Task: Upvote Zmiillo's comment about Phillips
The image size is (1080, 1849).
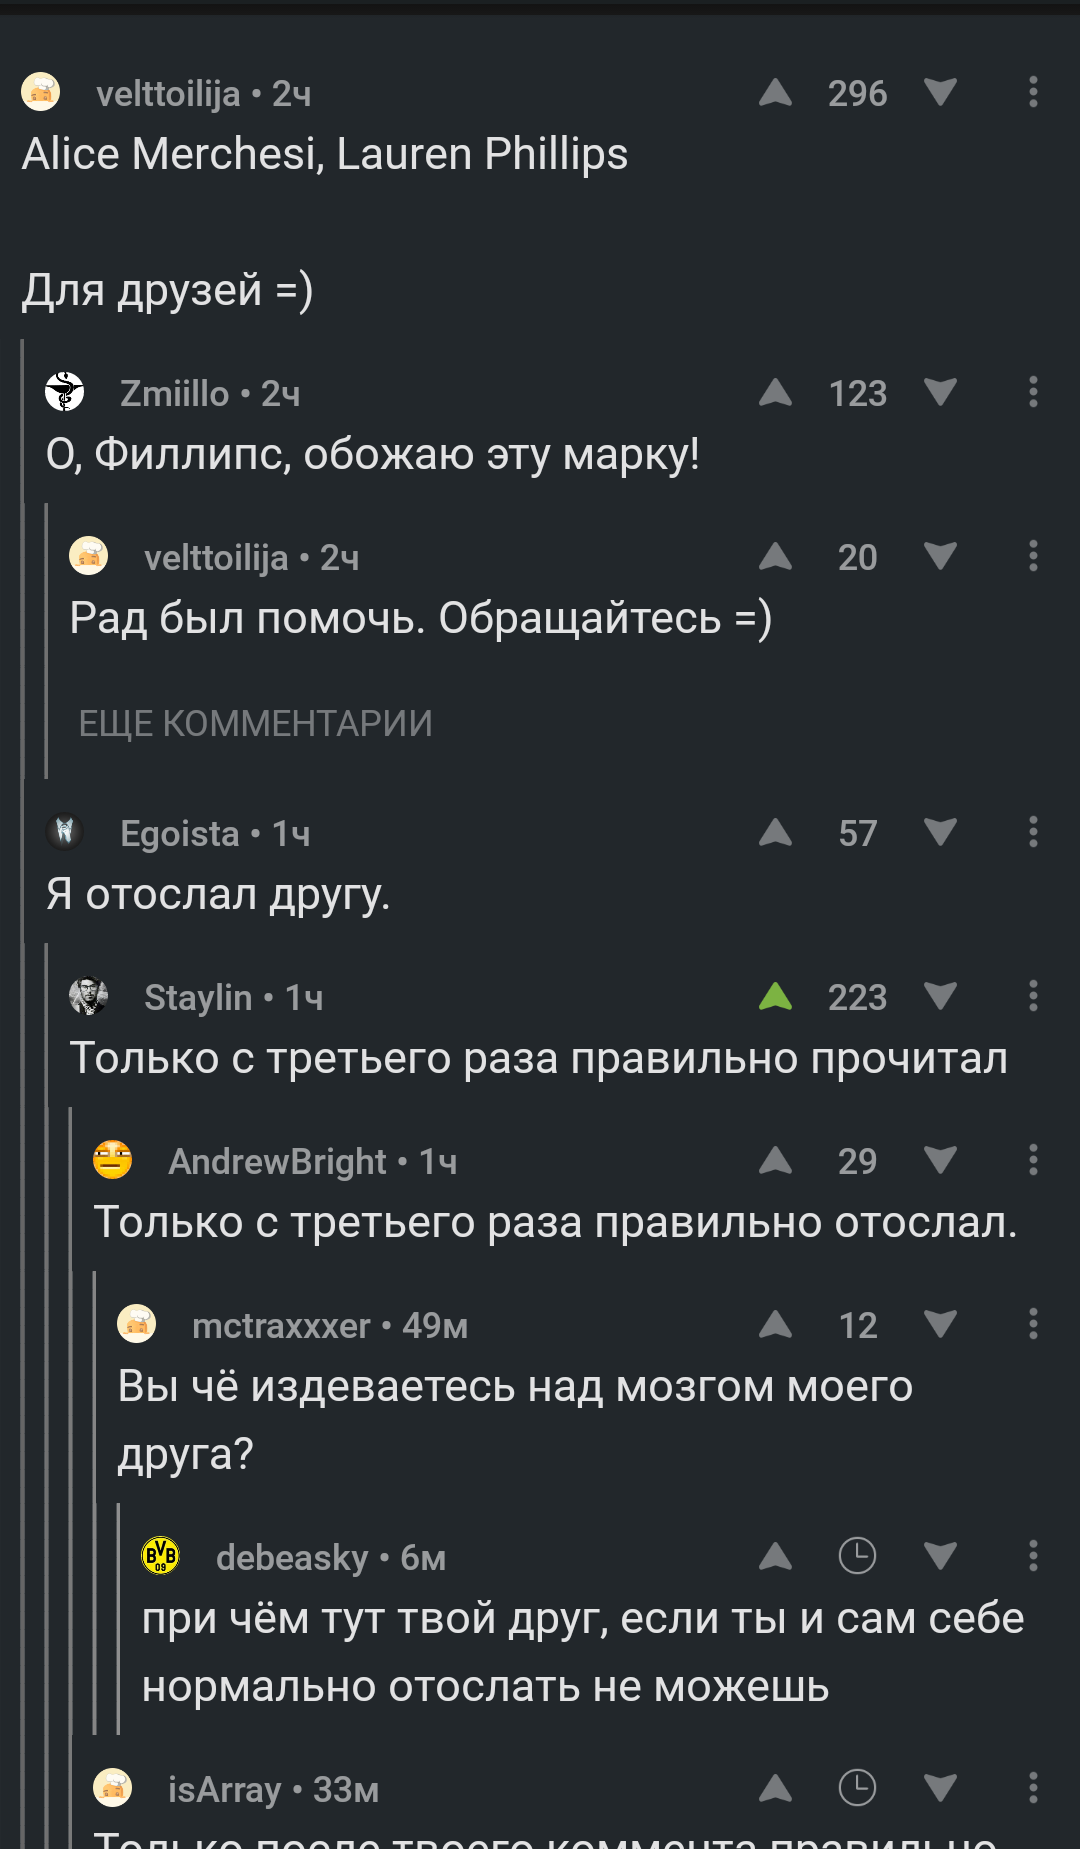Action: (x=775, y=393)
